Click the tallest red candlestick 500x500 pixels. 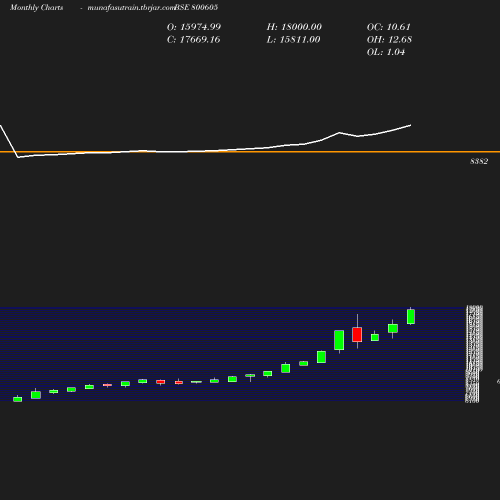357,334
